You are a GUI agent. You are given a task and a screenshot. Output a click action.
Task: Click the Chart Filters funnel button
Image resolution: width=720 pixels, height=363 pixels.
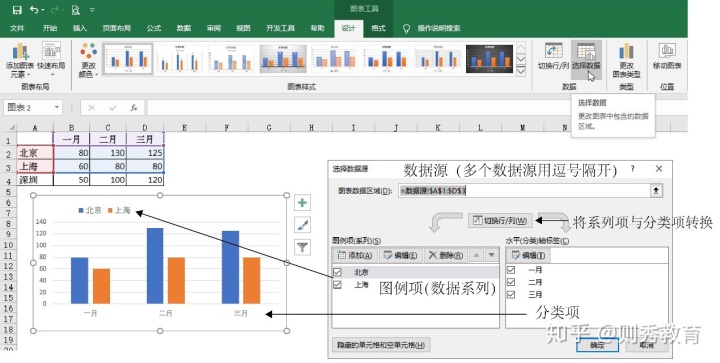click(302, 247)
